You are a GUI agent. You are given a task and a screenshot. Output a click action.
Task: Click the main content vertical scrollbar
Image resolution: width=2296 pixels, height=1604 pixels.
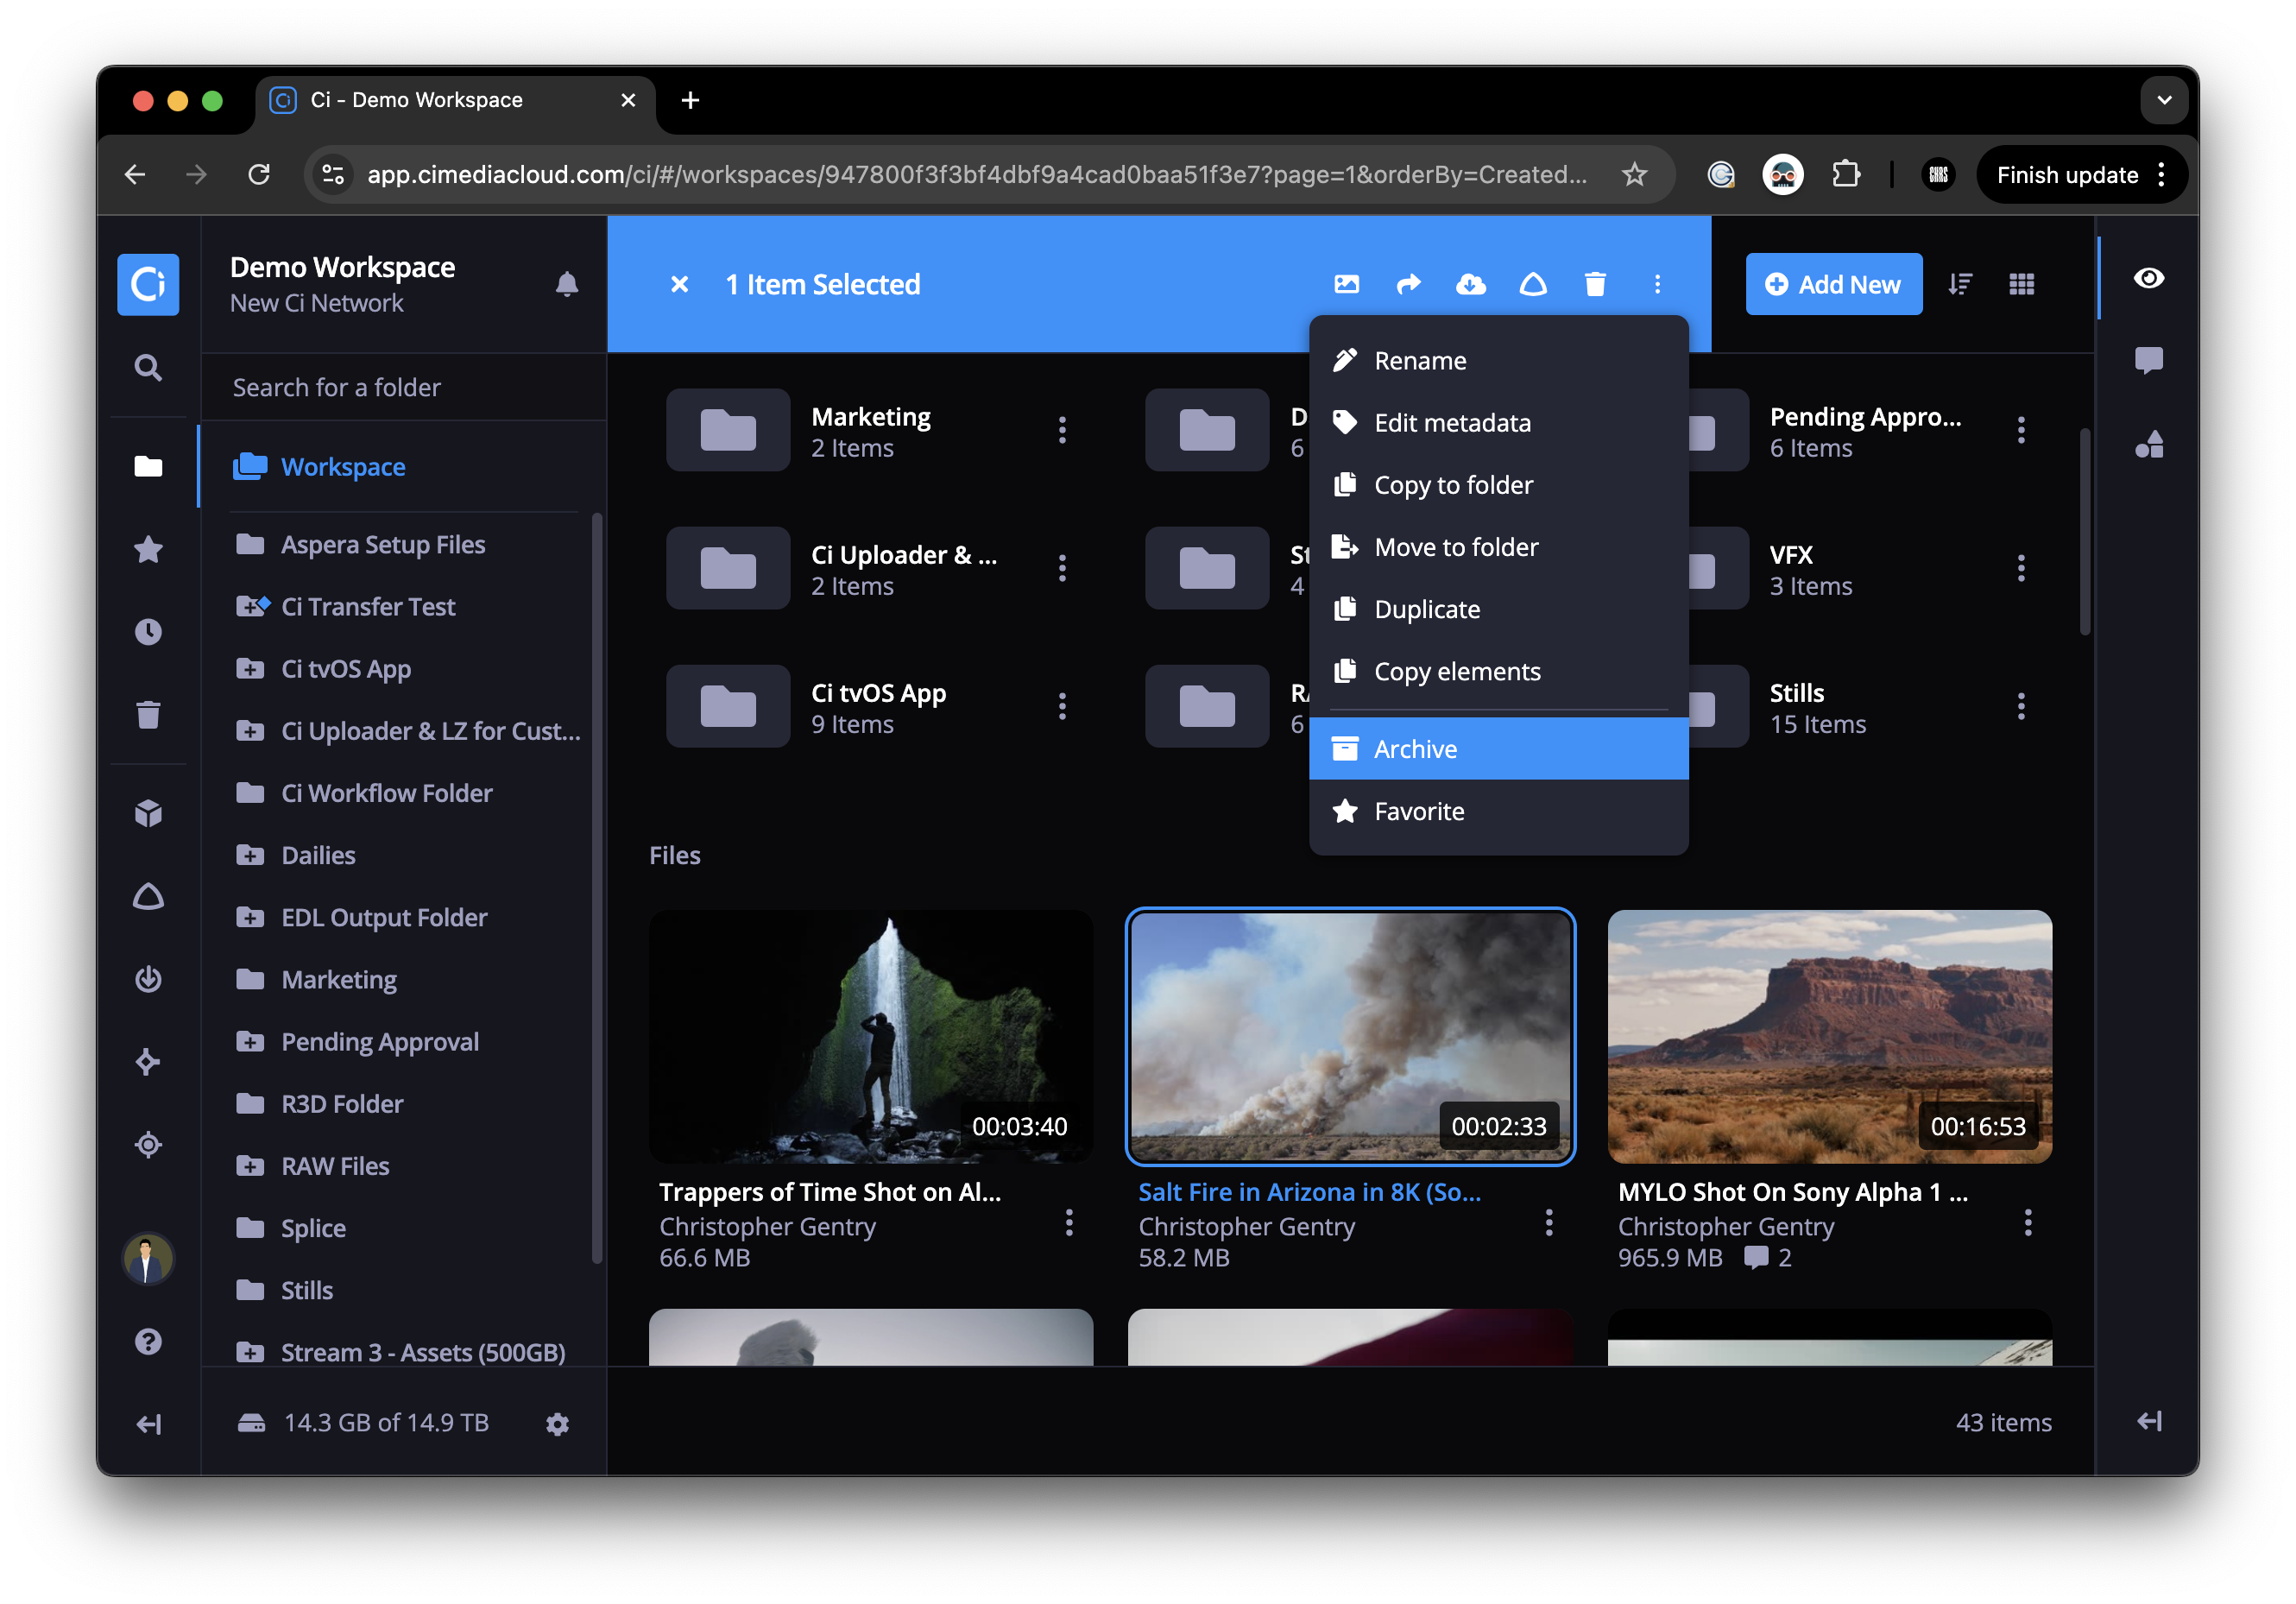point(2085,532)
